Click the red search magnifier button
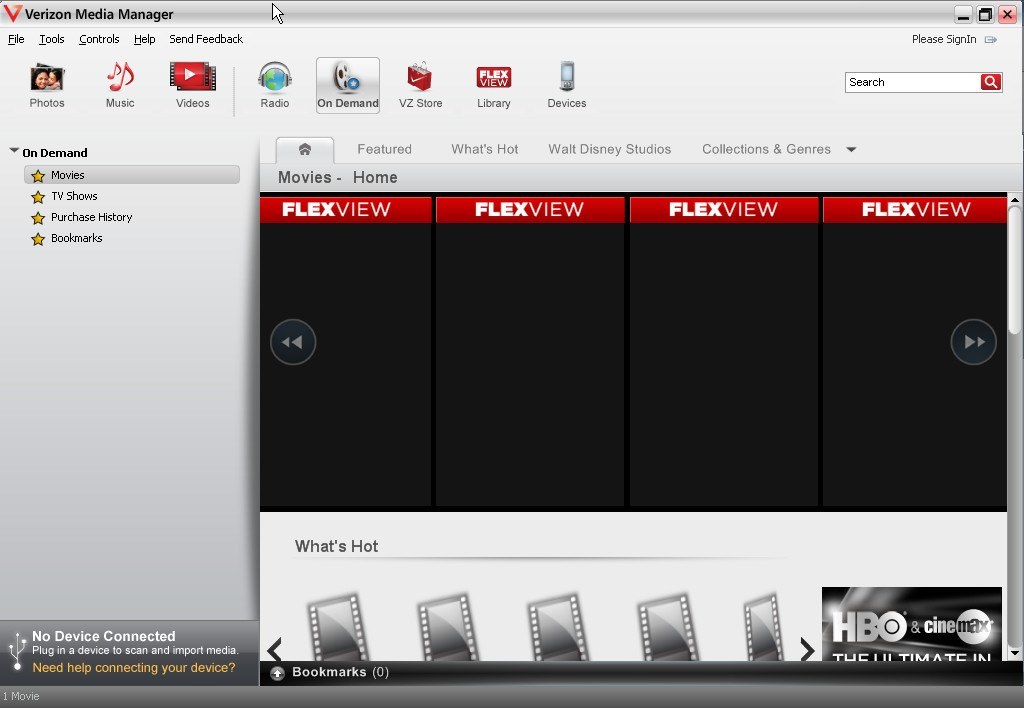Viewport: 1024px width, 708px height. (x=991, y=82)
